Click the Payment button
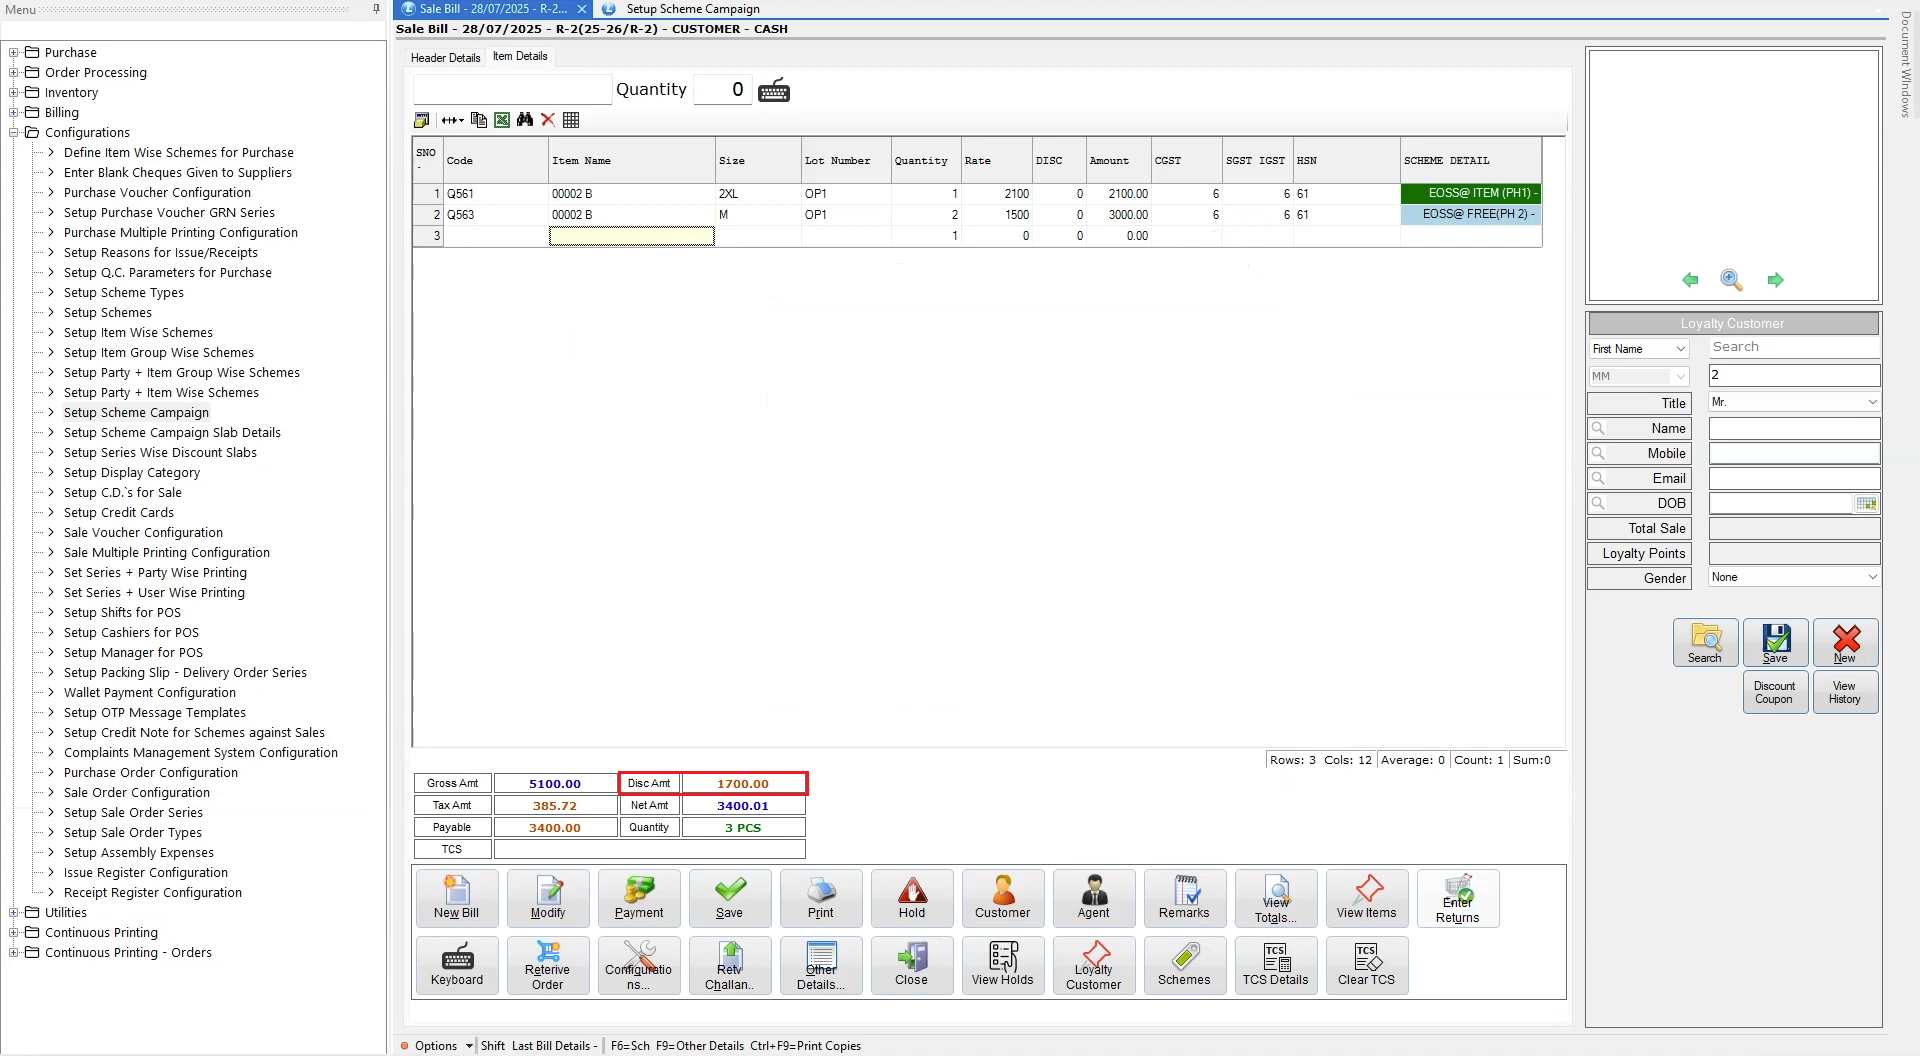 tap(639, 898)
